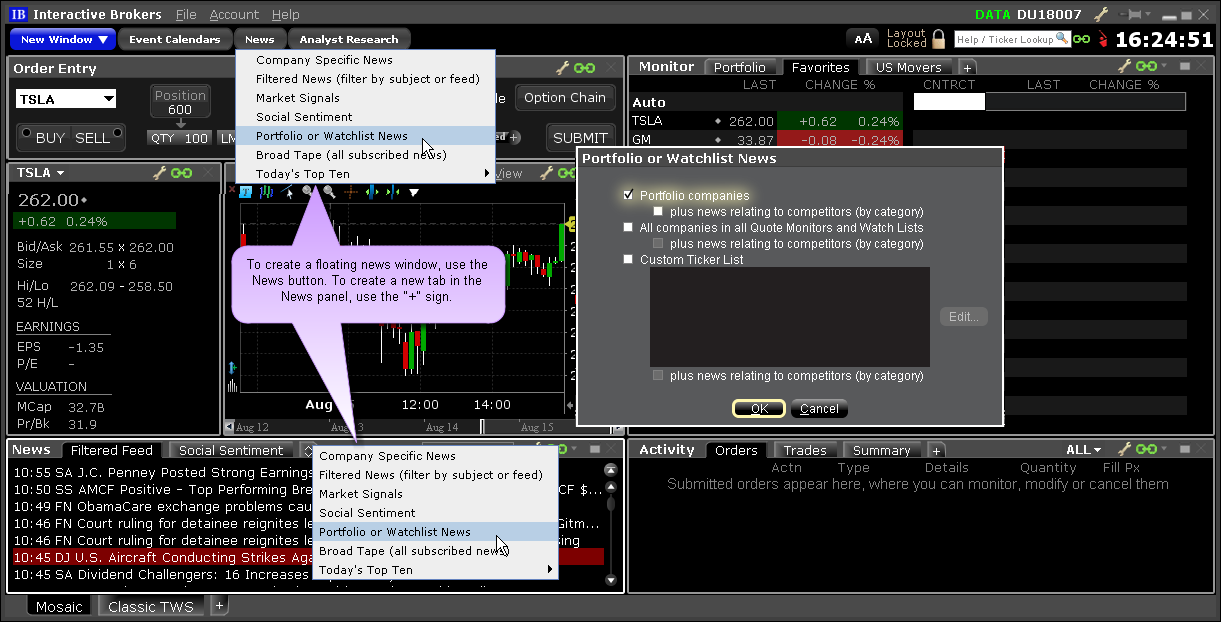Open Activity panel wrench settings icon
Screen dimensions: 1221x622
(1125, 450)
